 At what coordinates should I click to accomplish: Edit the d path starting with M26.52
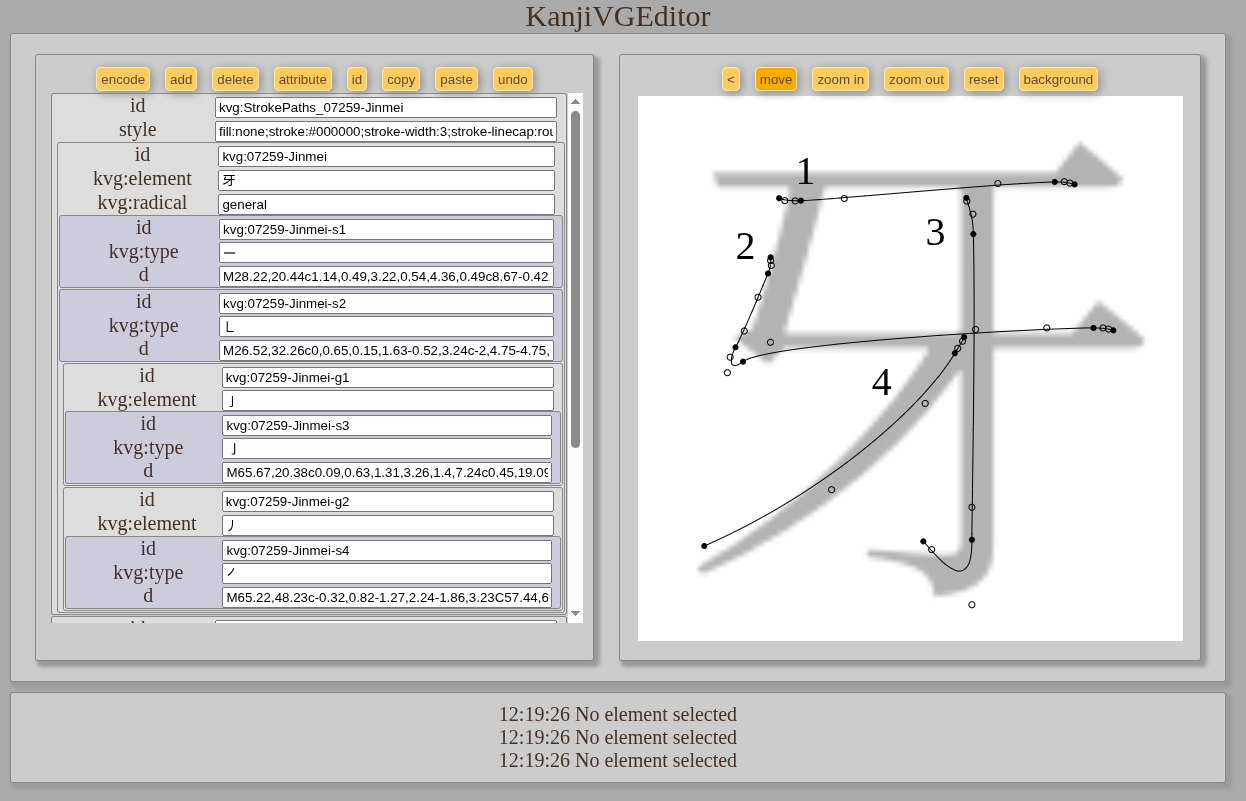[386, 350]
